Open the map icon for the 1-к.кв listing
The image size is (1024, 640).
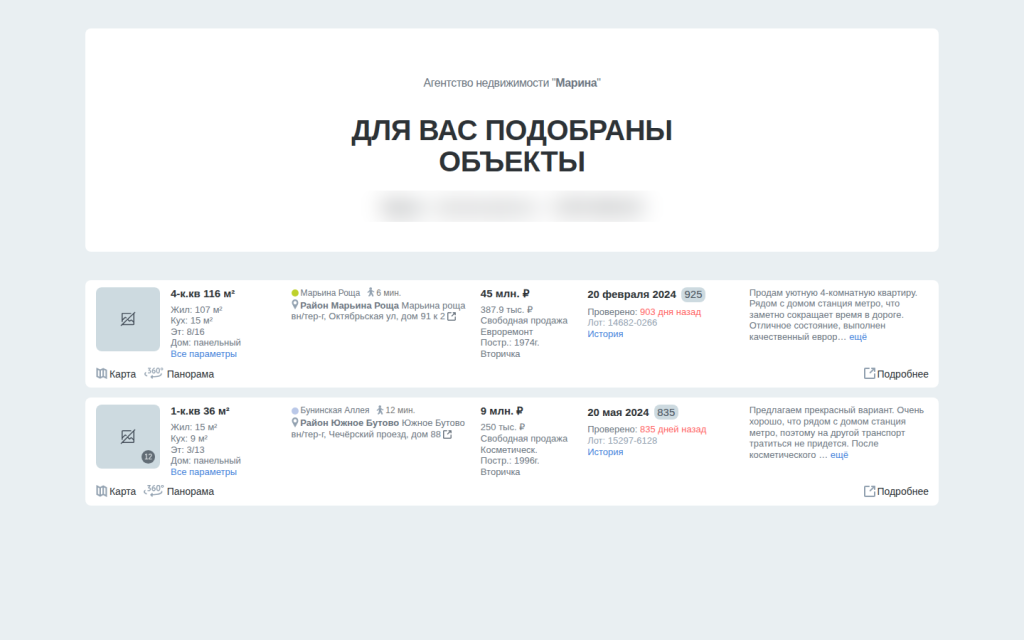point(101,491)
